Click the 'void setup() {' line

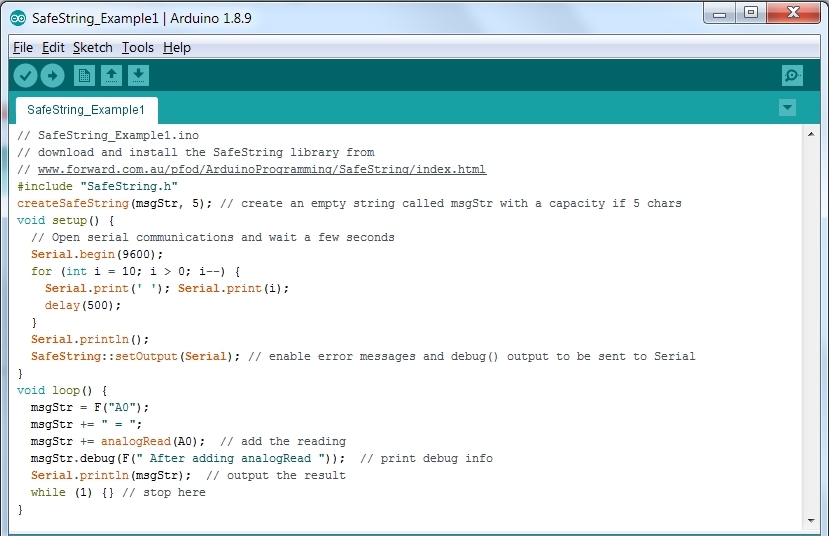tap(66, 220)
